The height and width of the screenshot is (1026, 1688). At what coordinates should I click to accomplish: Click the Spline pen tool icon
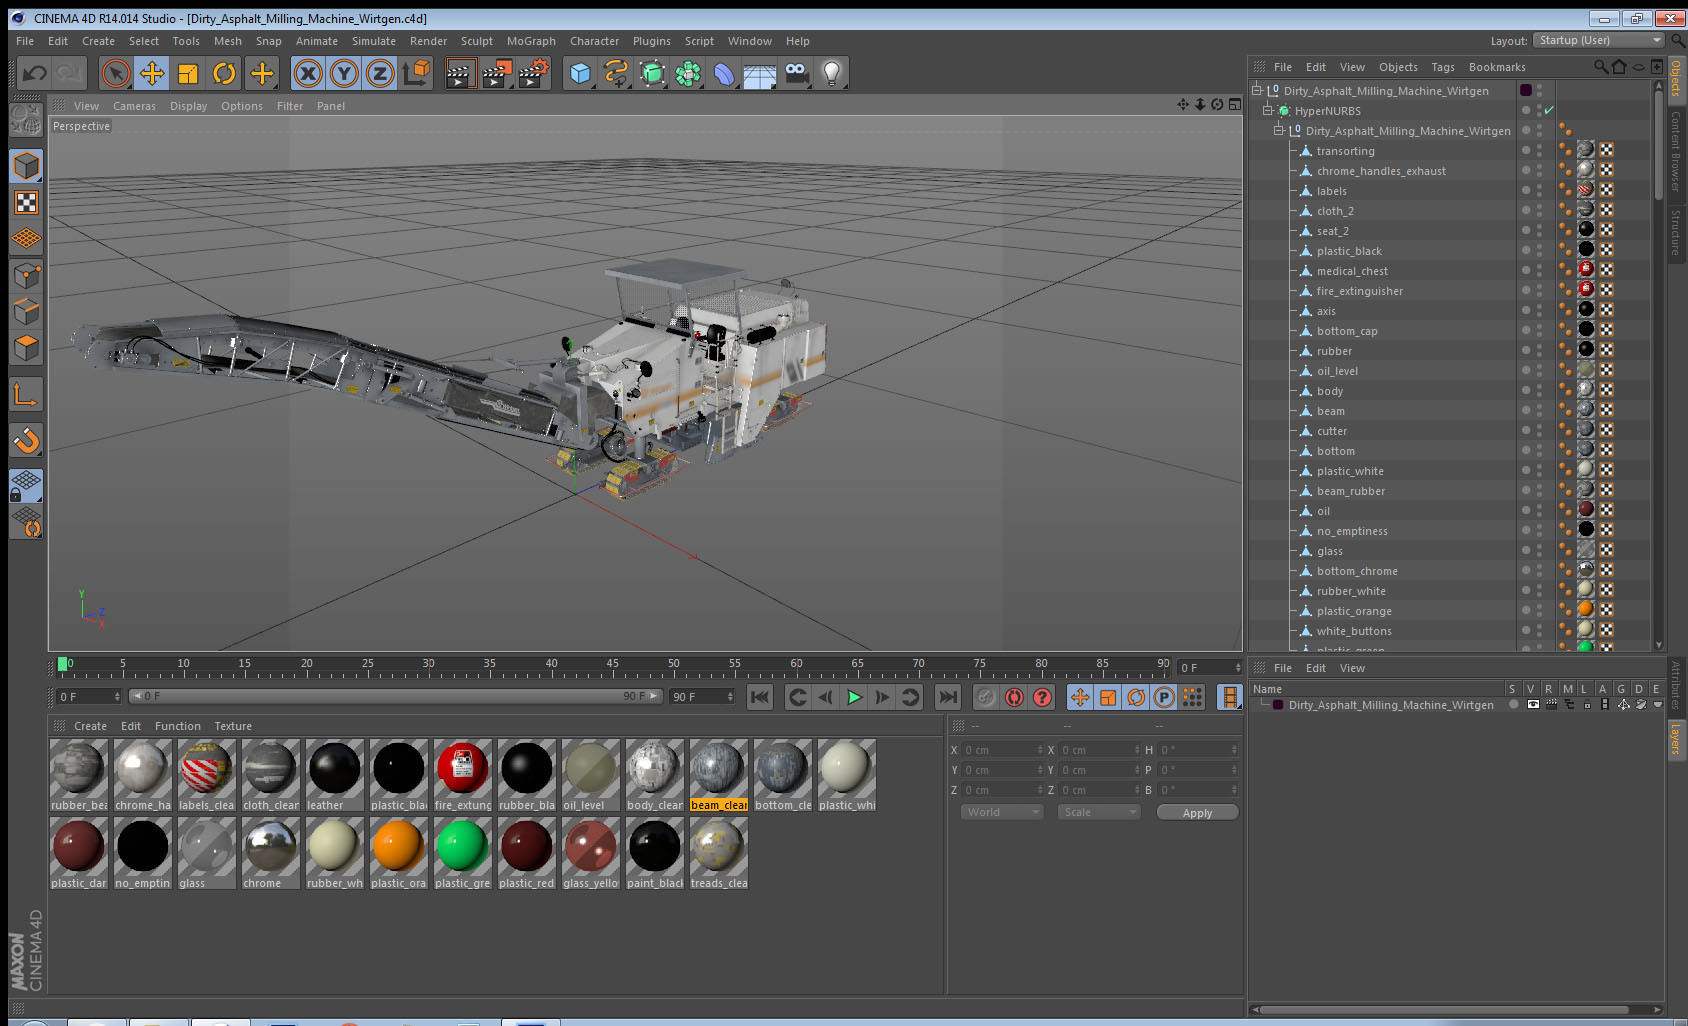point(616,73)
